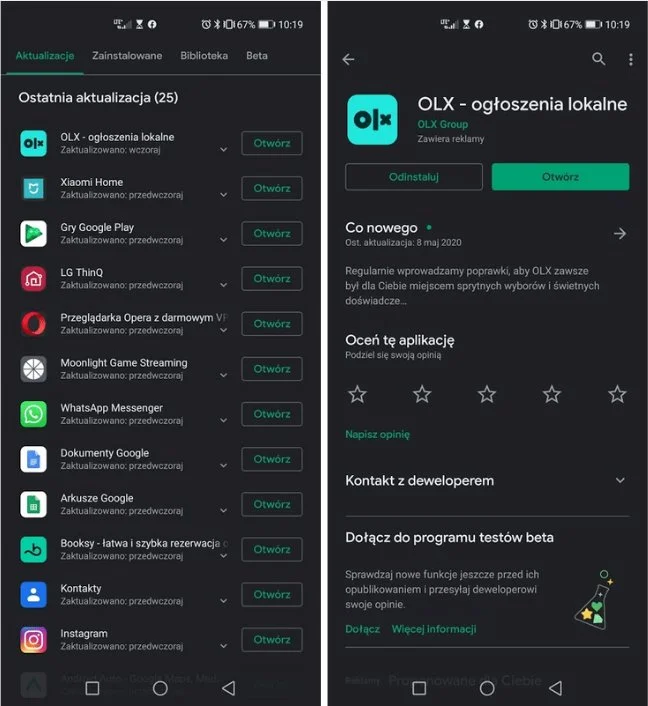Tap the WhatsApp Messenger app icon
This screenshot has width=648, height=706.
33,414
